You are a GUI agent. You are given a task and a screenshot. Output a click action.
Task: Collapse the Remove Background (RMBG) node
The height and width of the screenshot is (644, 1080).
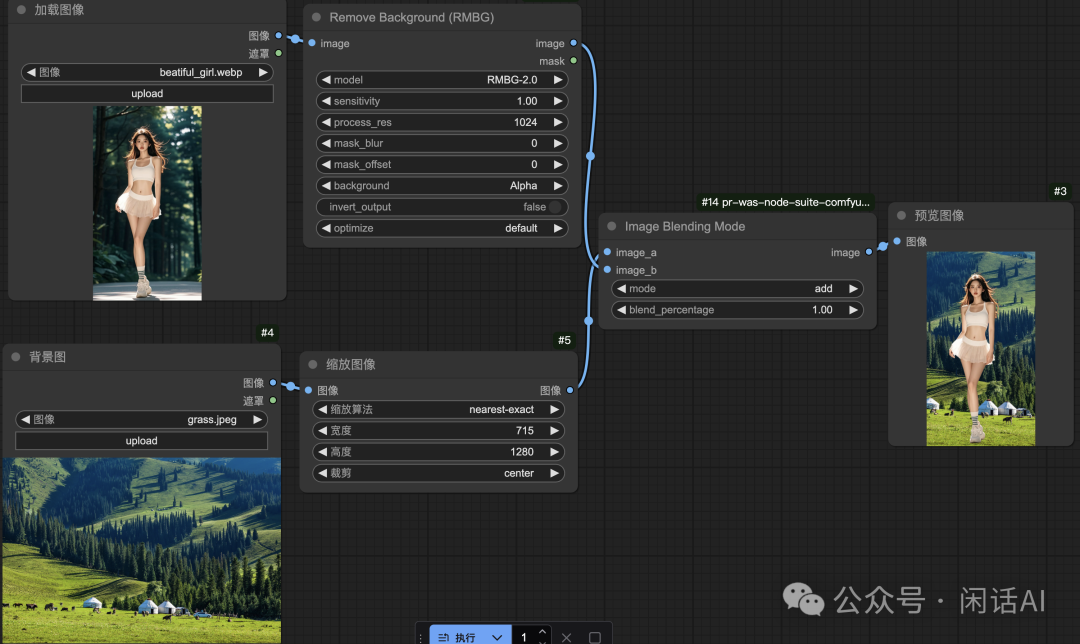click(317, 17)
